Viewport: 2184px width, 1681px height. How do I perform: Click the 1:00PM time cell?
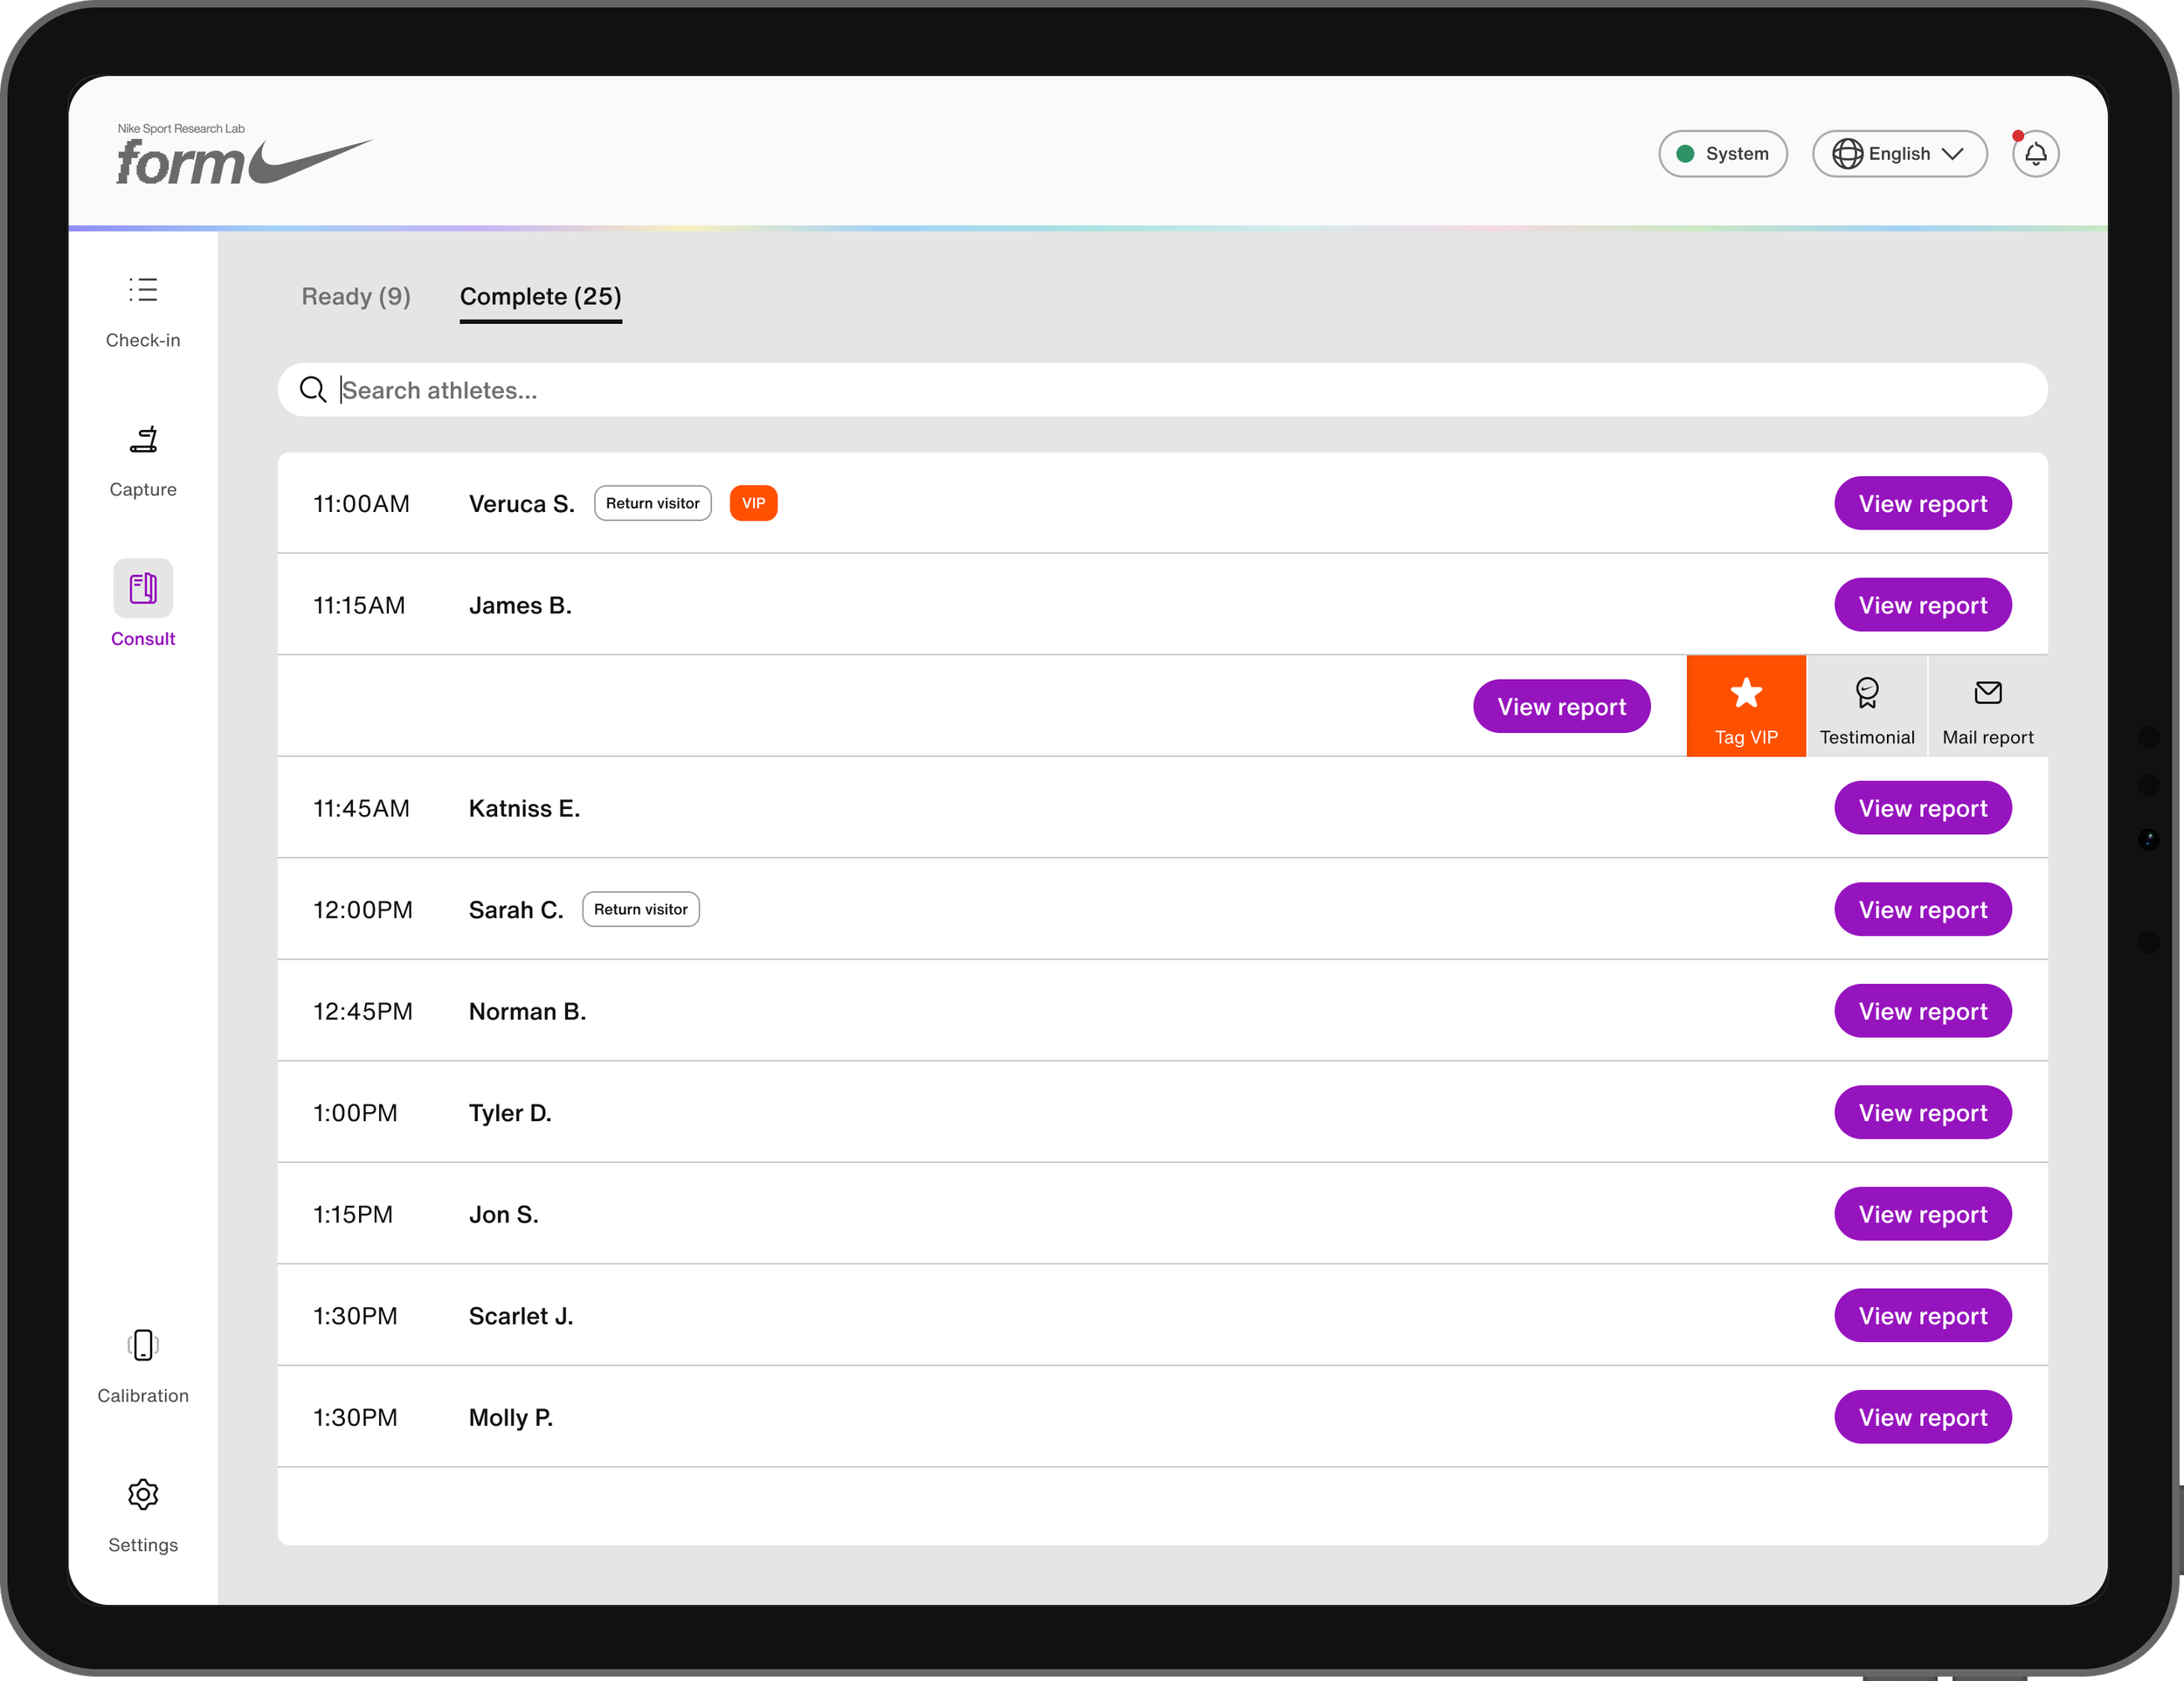[355, 1113]
